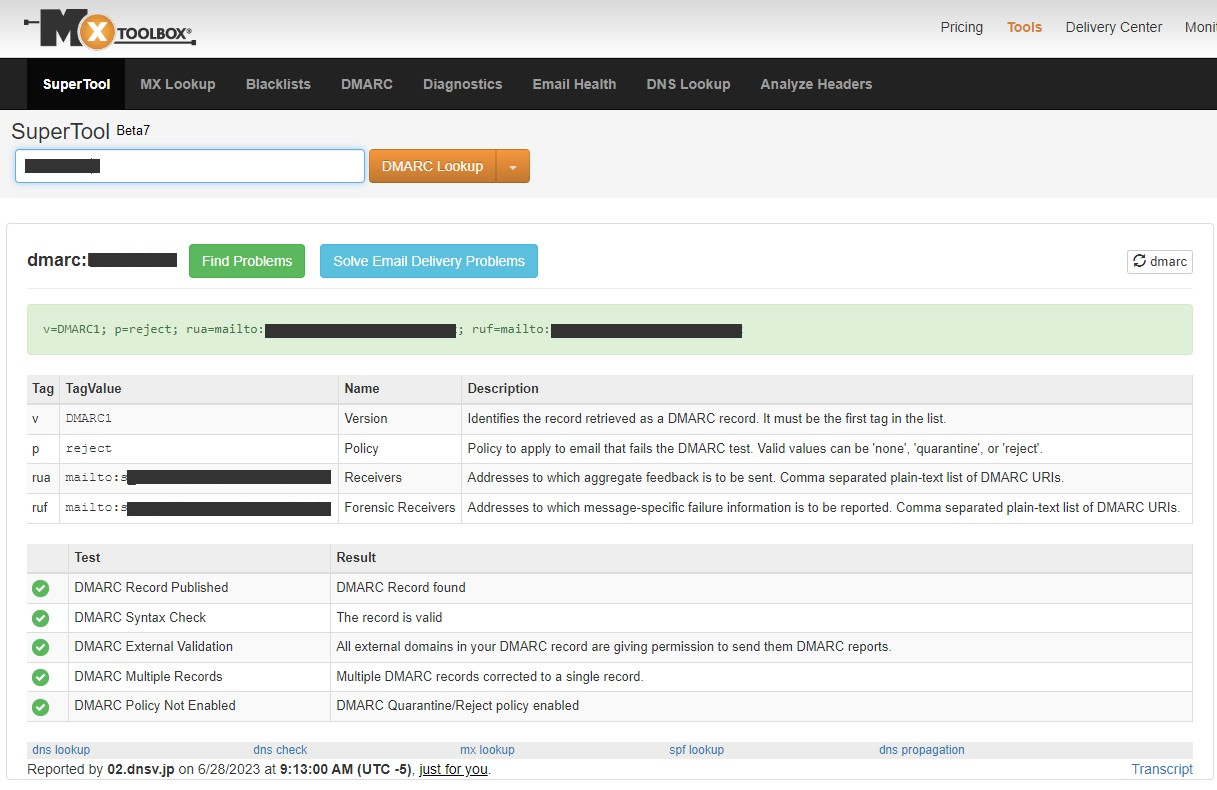This screenshot has height=790, width=1217.
Task: Open the Transcript link
Action: click(x=1162, y=769)
